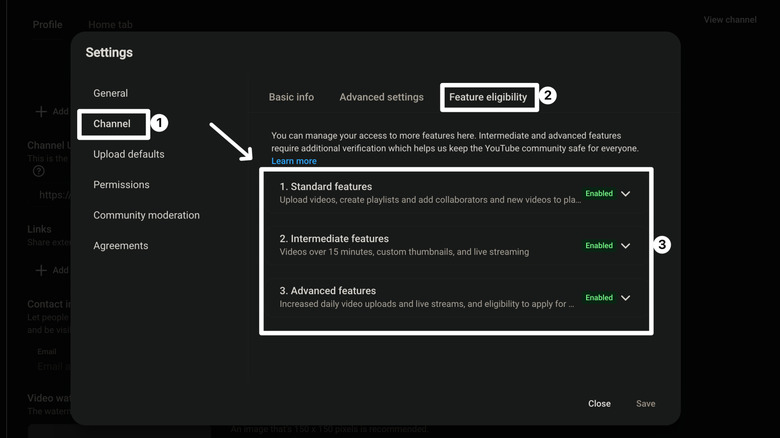This screenshot has height=438, width=780.
Task: Open Community moderation settings
Action: click(x=146, y=215)
